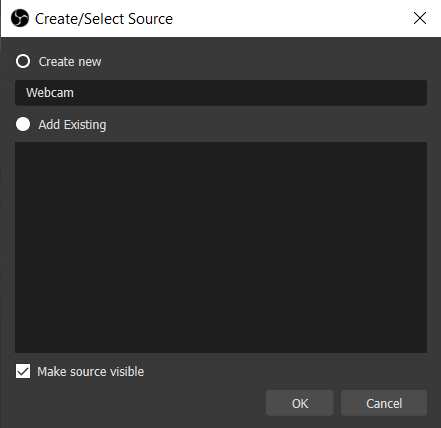Screen dimensions: 441x428
Task: Click the OK text to accept source
Action: [300, 404]
